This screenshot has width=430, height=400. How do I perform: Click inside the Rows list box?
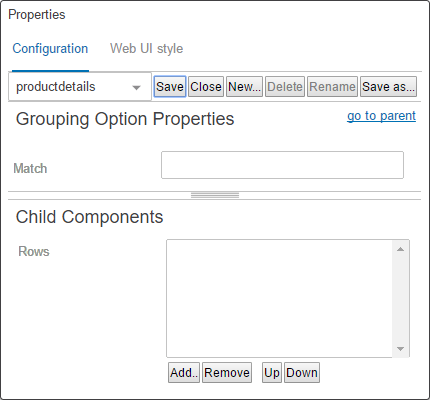point(279,298)
